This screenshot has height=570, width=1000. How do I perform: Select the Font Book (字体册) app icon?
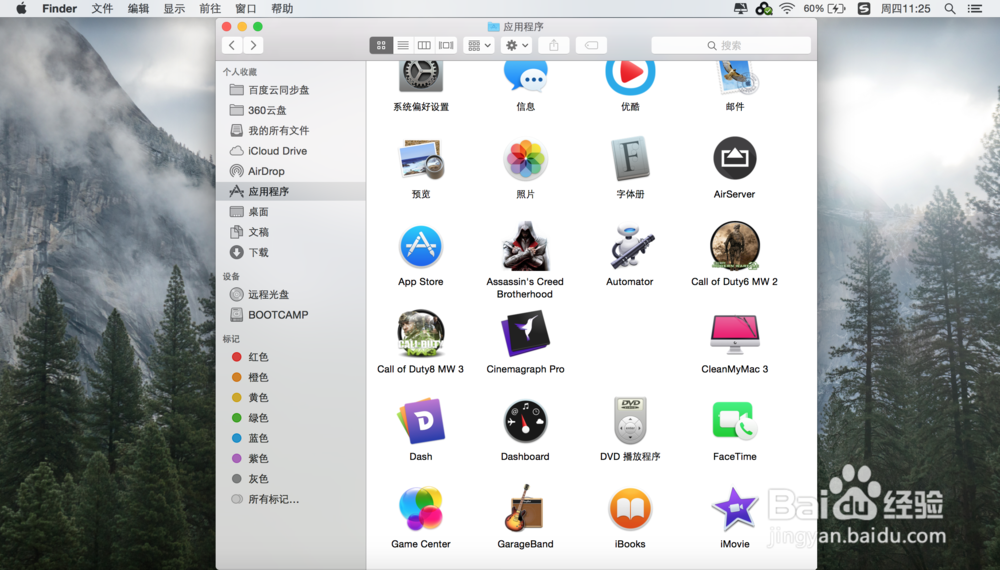(x=630, y=159)
